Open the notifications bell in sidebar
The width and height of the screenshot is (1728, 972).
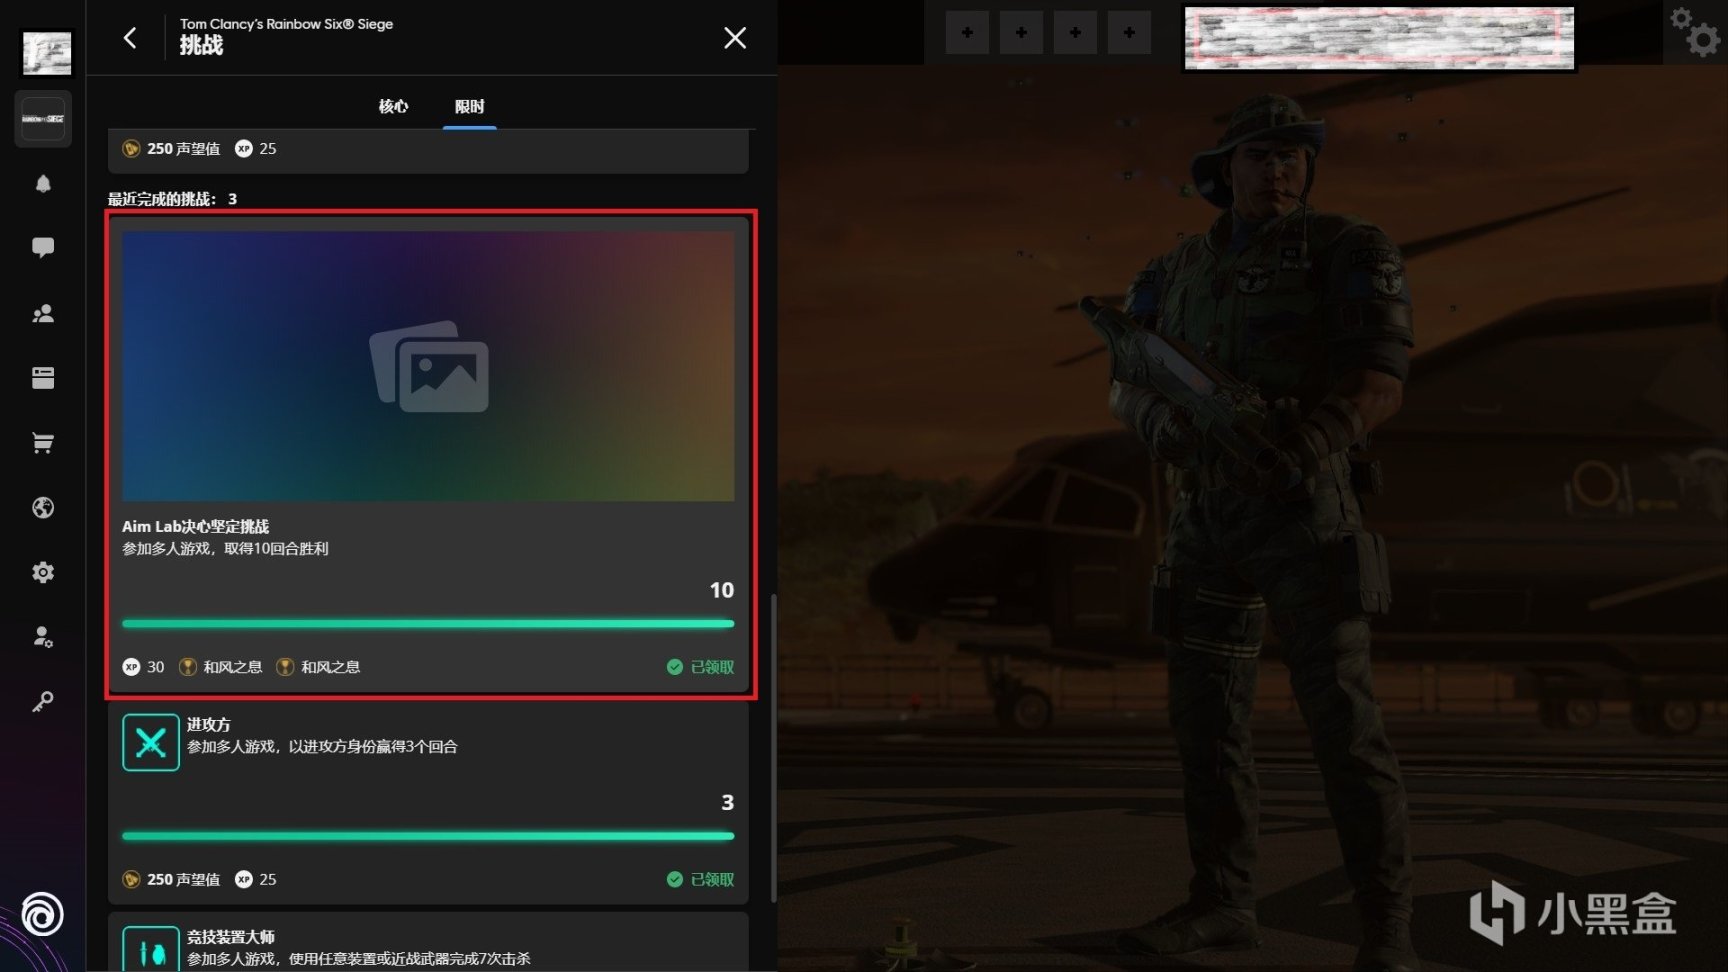(x=43, y=184)
